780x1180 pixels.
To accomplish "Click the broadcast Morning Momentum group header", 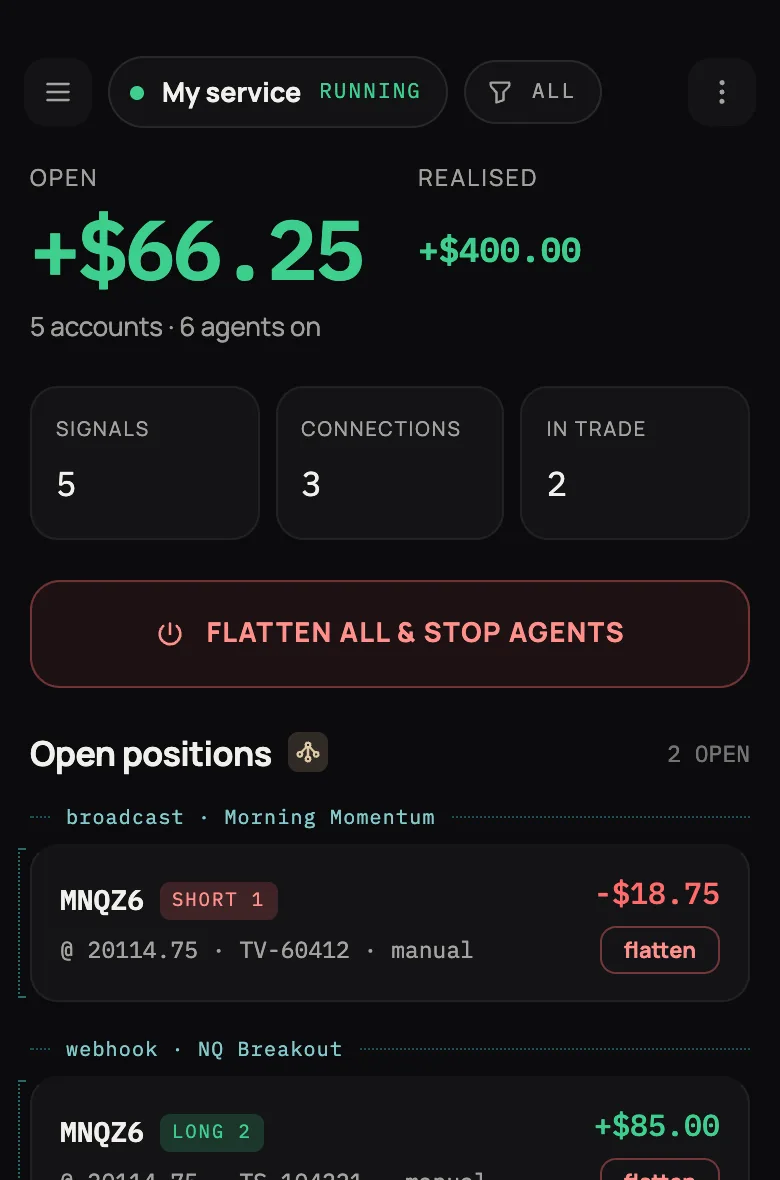I will click(250, 817).
